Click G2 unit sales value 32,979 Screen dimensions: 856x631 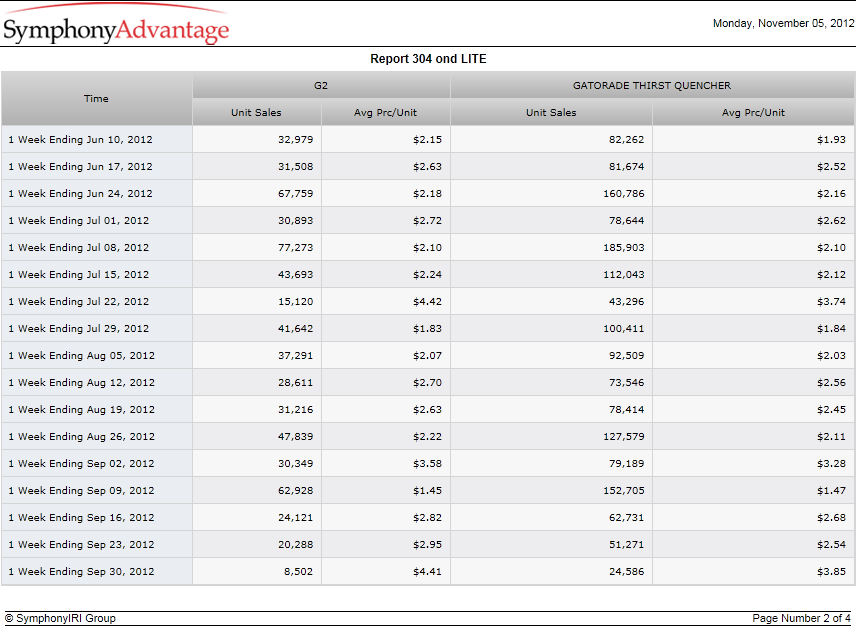pos(295,140)
